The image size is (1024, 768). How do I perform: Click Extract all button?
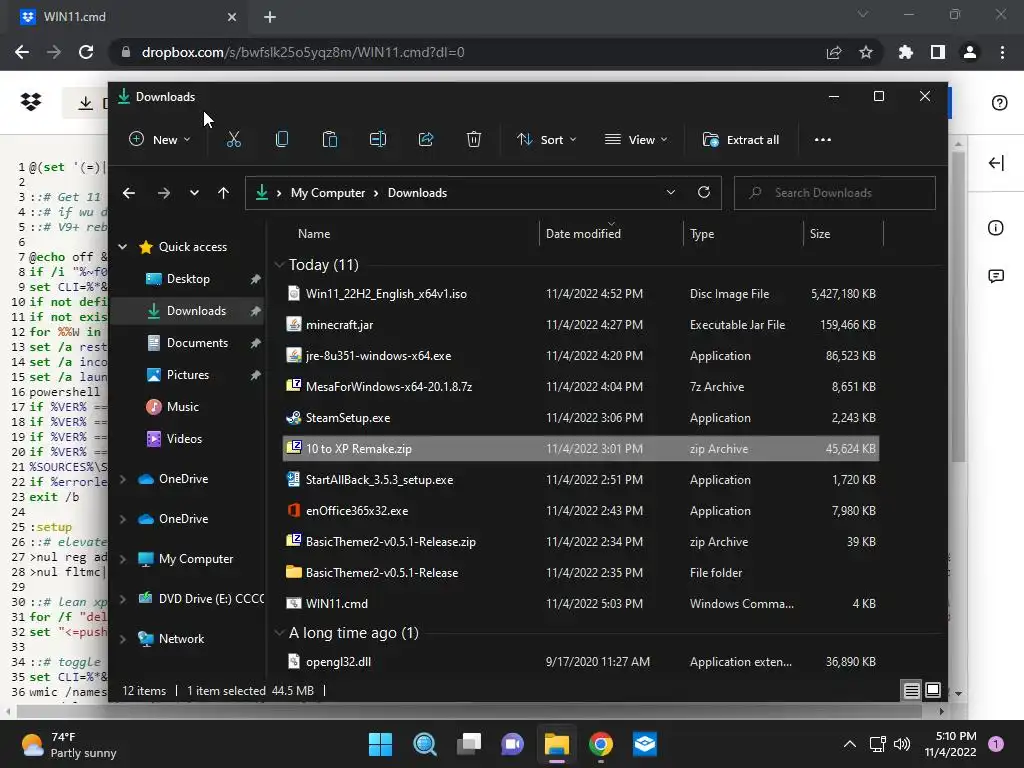tap(741, 140)
